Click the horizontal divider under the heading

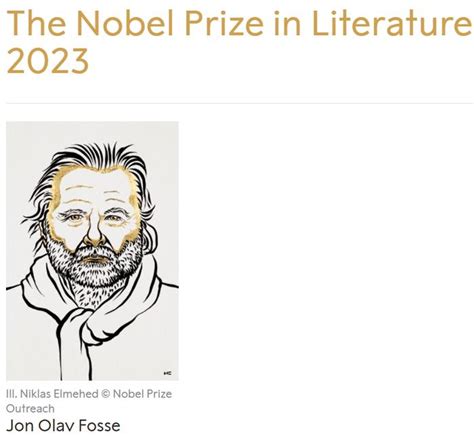coord(240,103)
